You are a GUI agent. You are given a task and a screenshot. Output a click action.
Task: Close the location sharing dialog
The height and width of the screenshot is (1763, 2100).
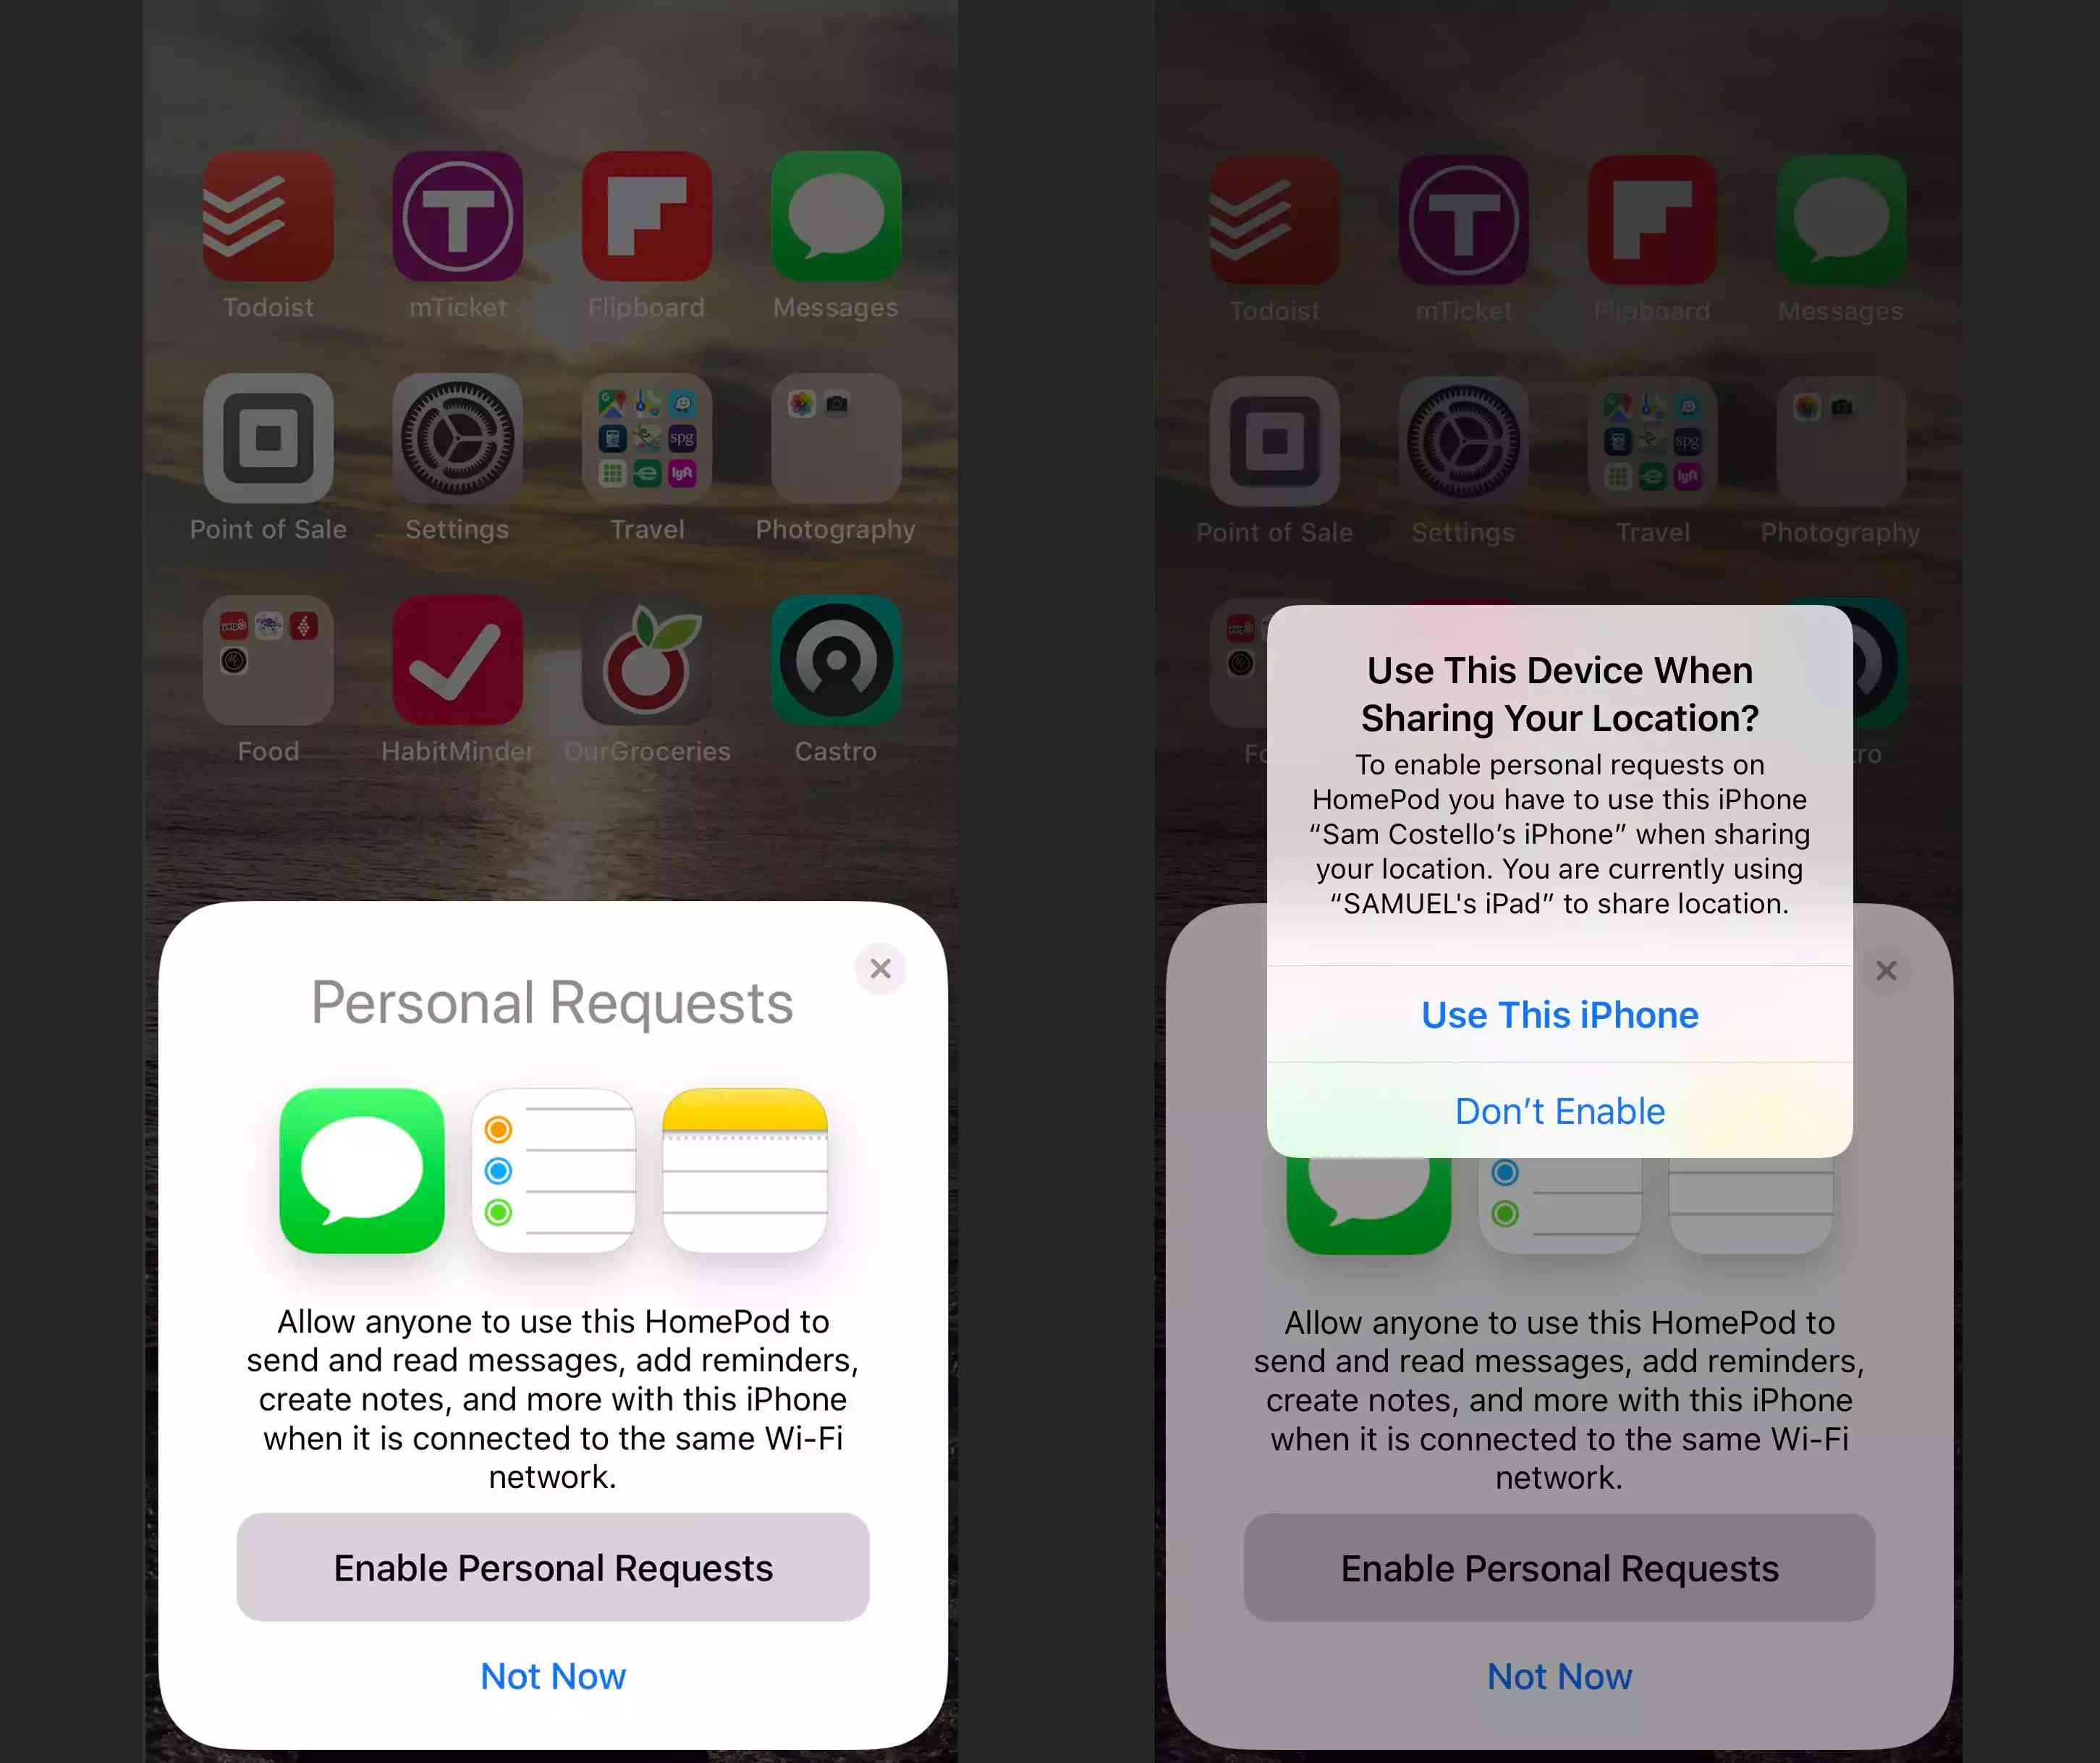1558,1109
